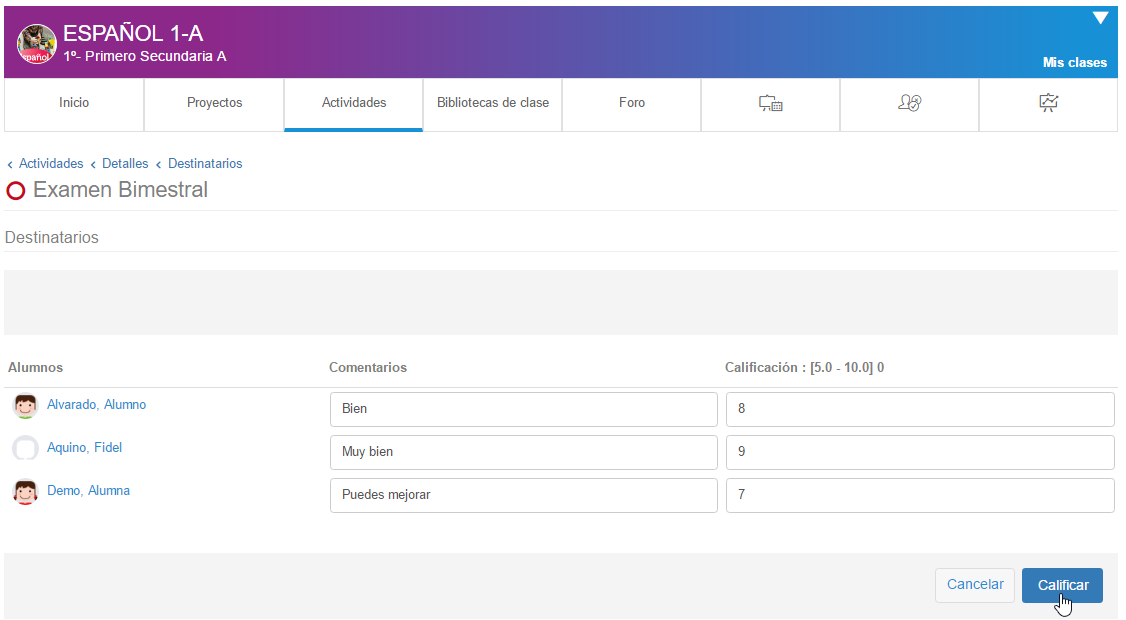The height and width of the screenshot is (620, 1126).
Task: Switch to the Proyectos tab
Action: [214, 103]
